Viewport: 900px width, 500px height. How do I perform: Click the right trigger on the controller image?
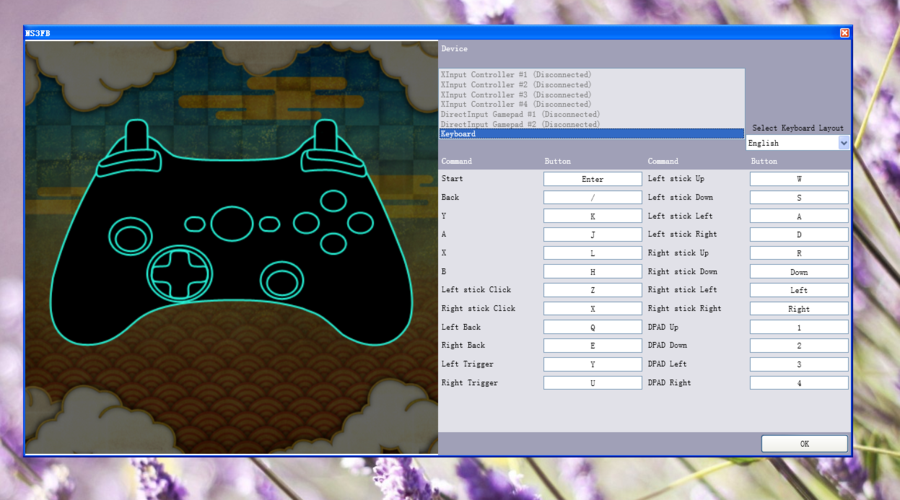(324, 140)
